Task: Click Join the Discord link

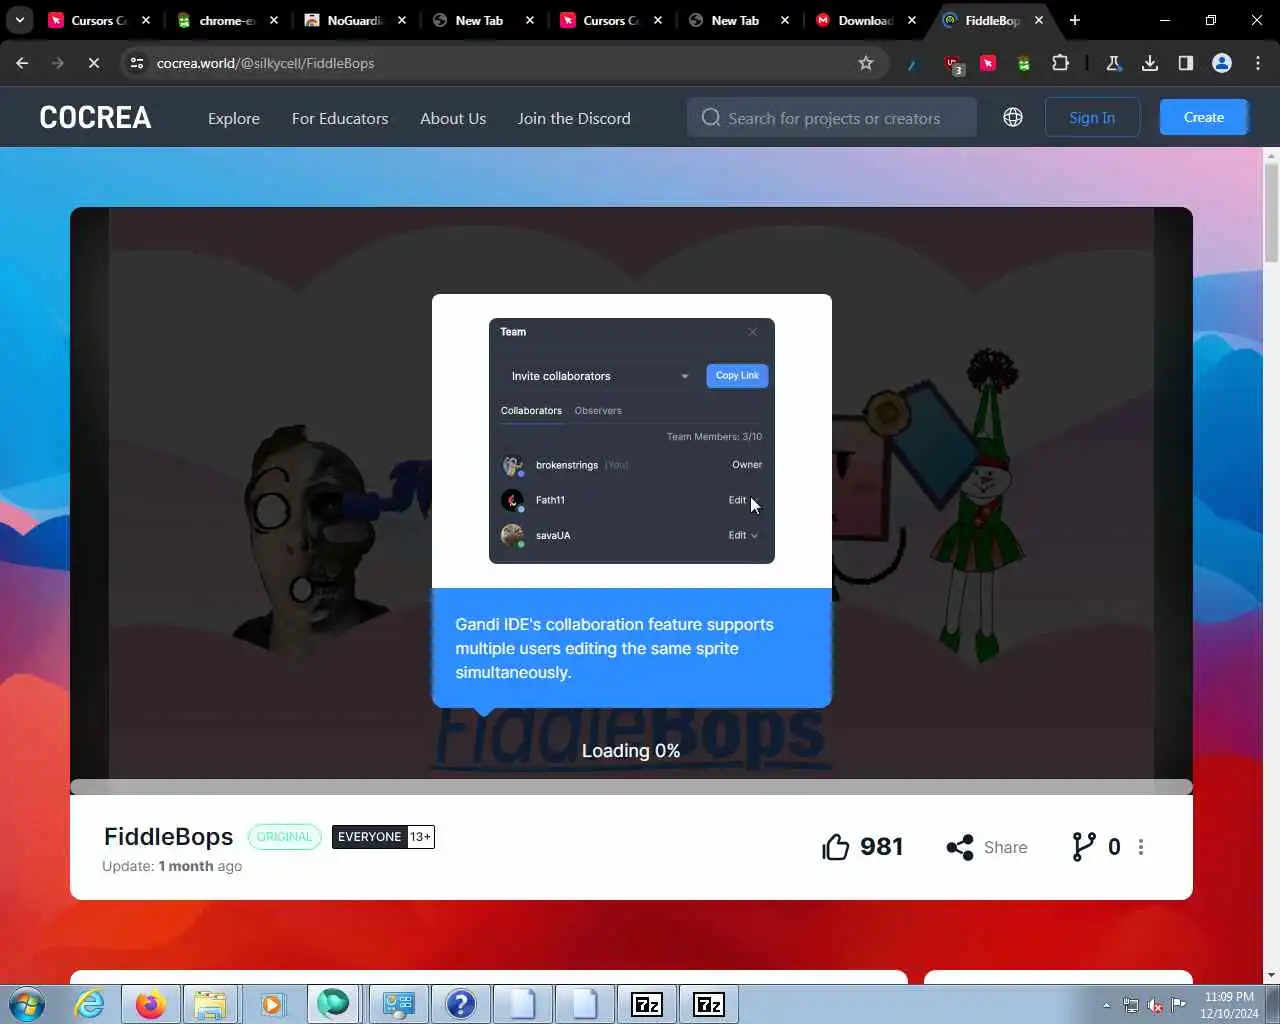Action: click(x=574, y=118)
